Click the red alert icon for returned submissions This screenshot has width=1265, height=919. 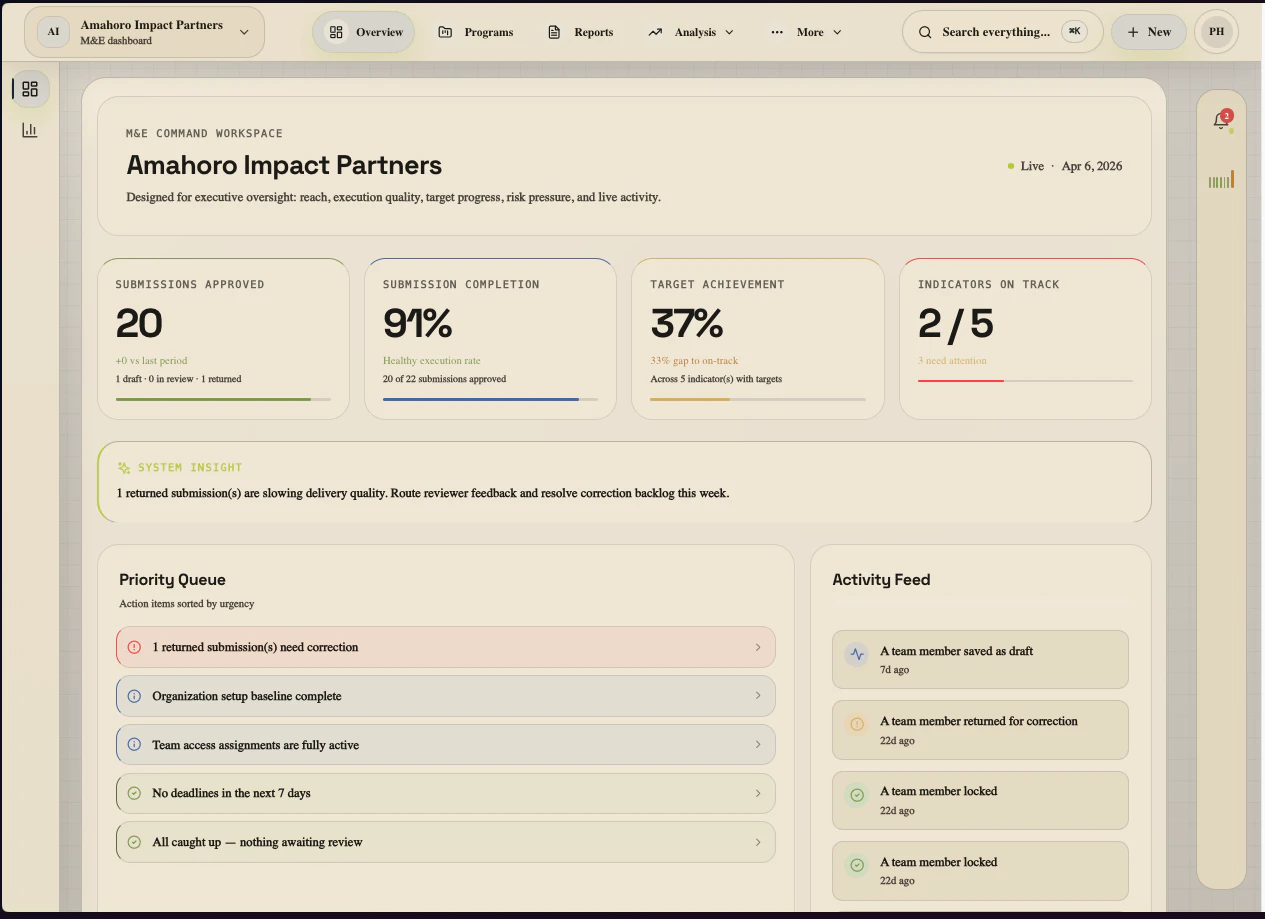point(135,647)
